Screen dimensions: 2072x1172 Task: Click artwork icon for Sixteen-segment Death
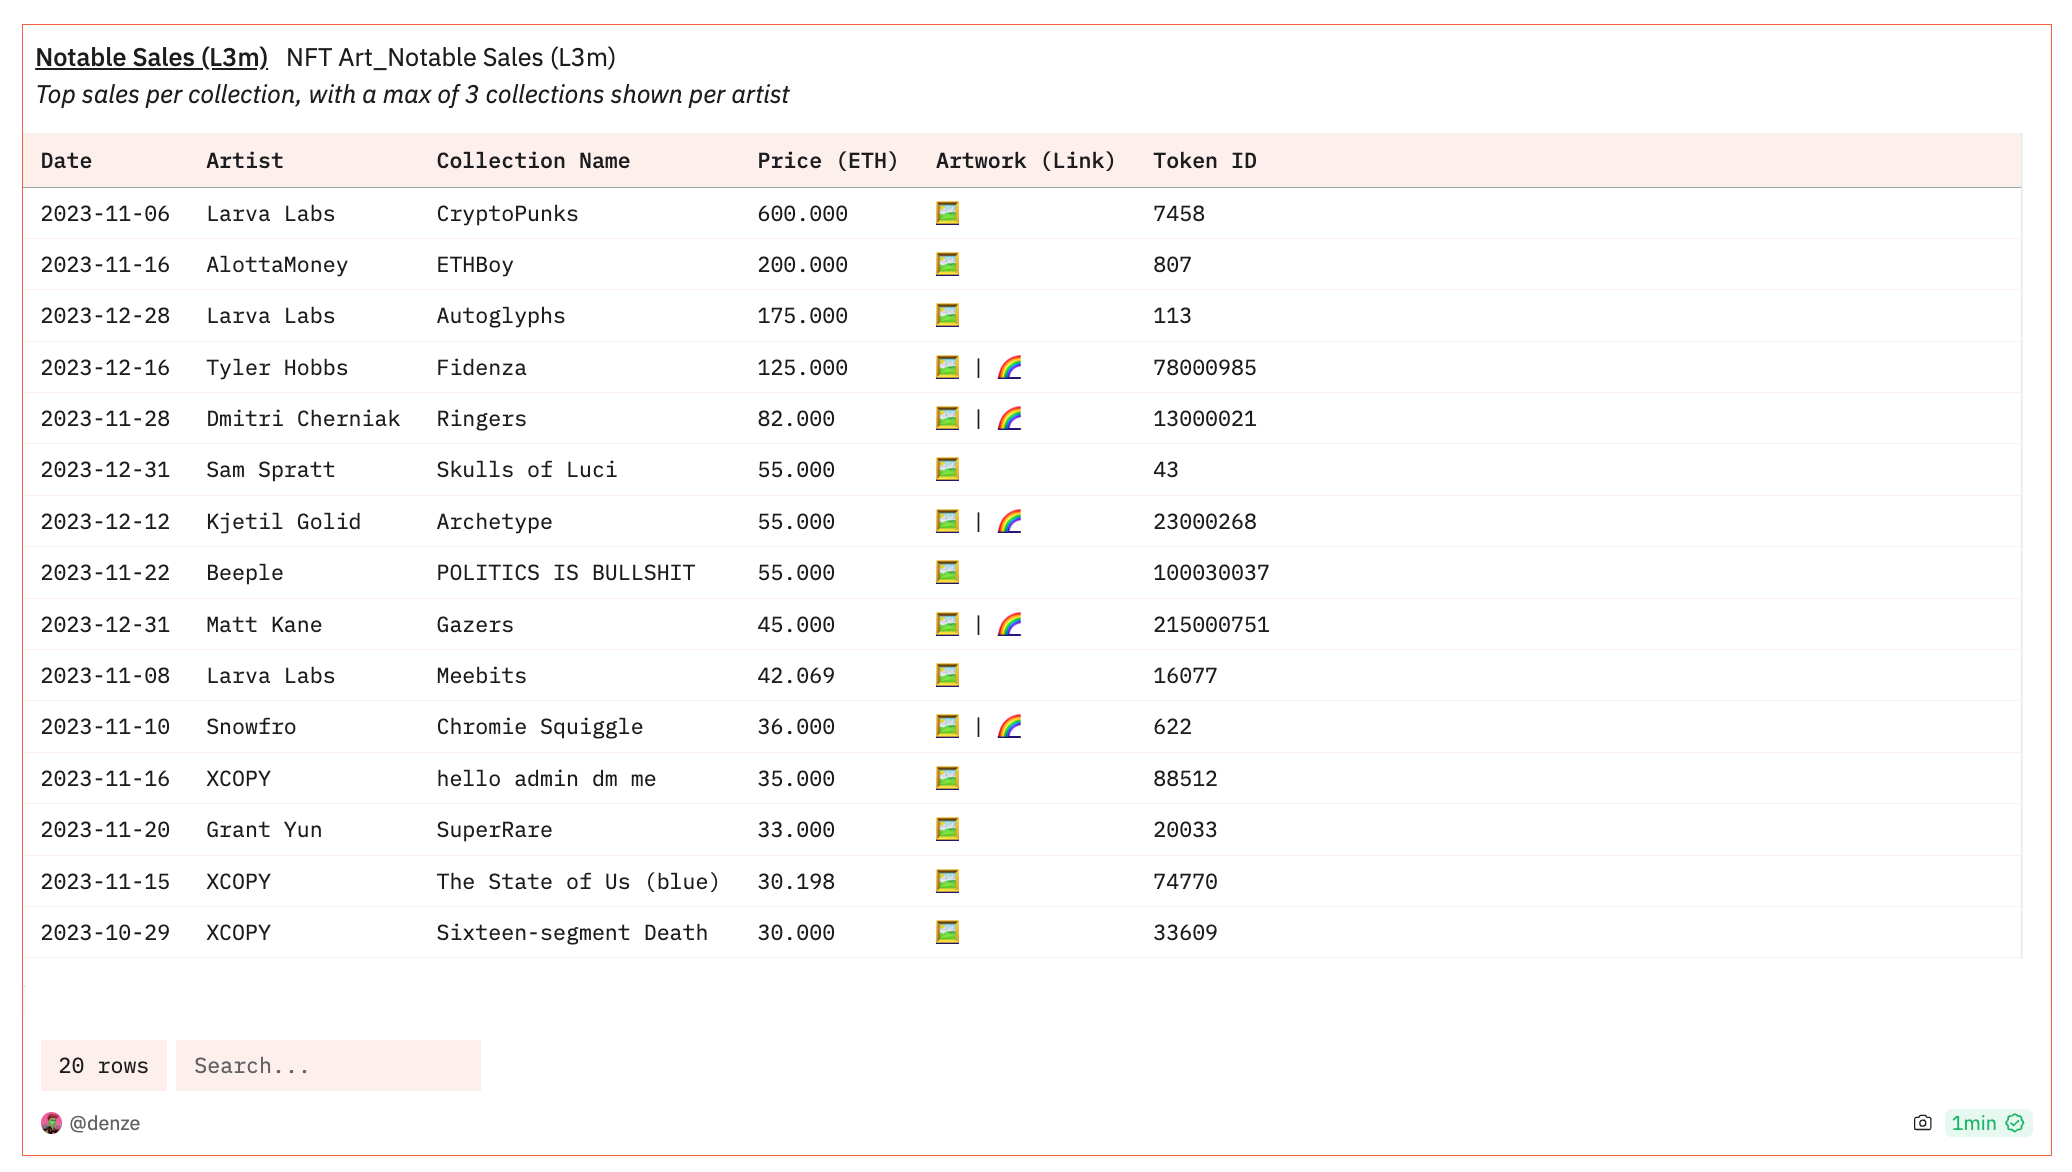coord(947,932)
